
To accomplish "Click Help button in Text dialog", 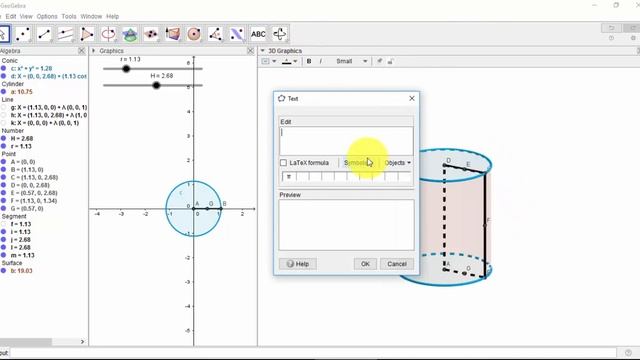I will (x=298, y=264).
